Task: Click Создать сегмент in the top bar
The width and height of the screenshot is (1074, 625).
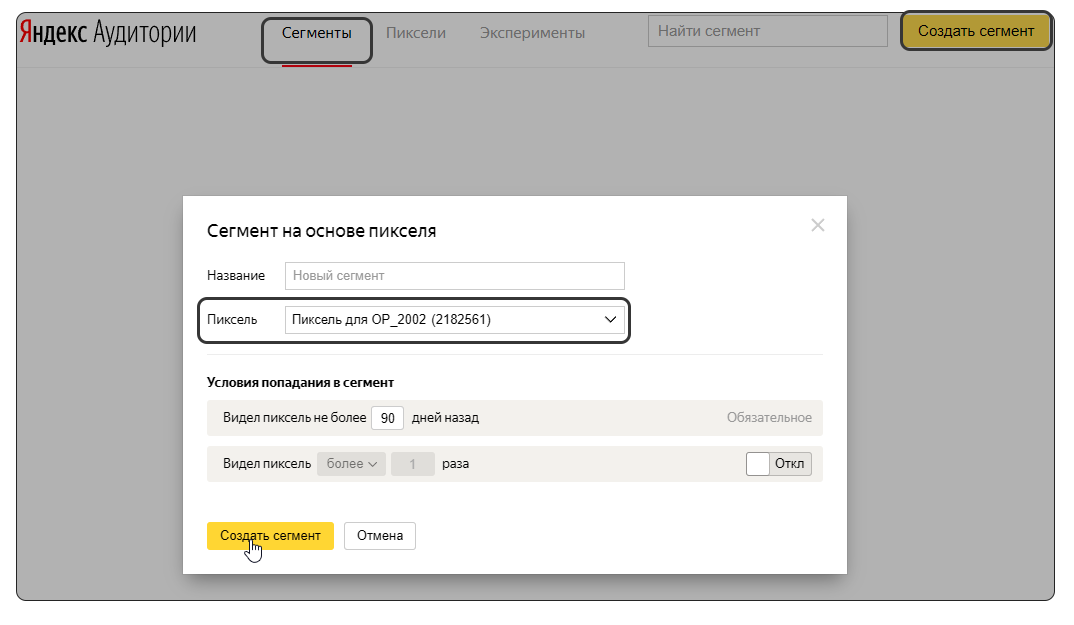Action: point(975,31)
